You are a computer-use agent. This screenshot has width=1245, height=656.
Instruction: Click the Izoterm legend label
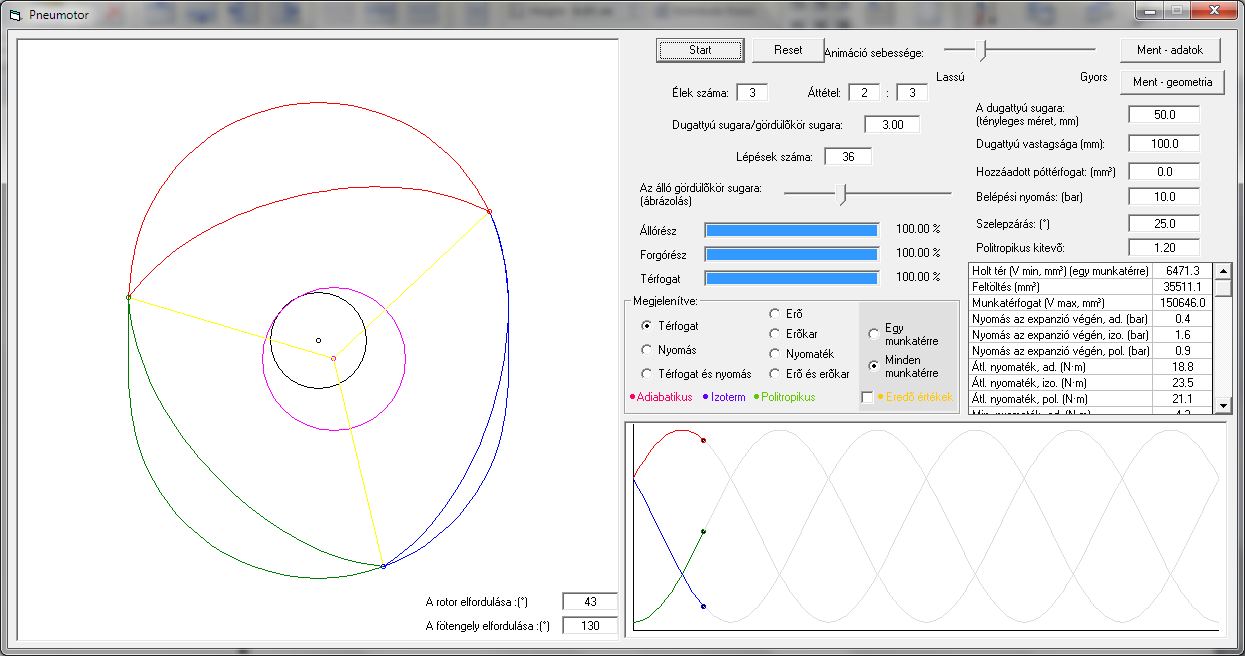tap(729, 397)
